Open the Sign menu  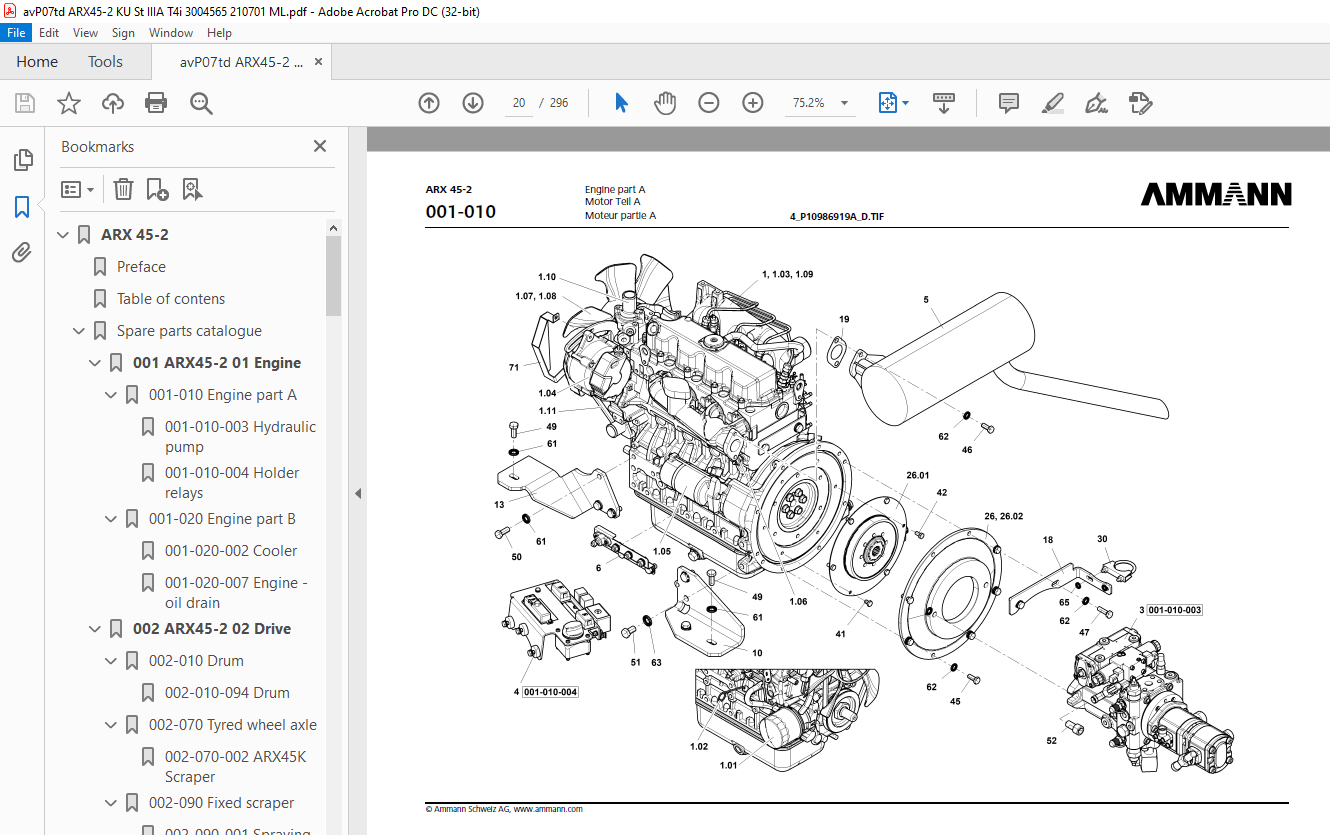coord(123,33)
